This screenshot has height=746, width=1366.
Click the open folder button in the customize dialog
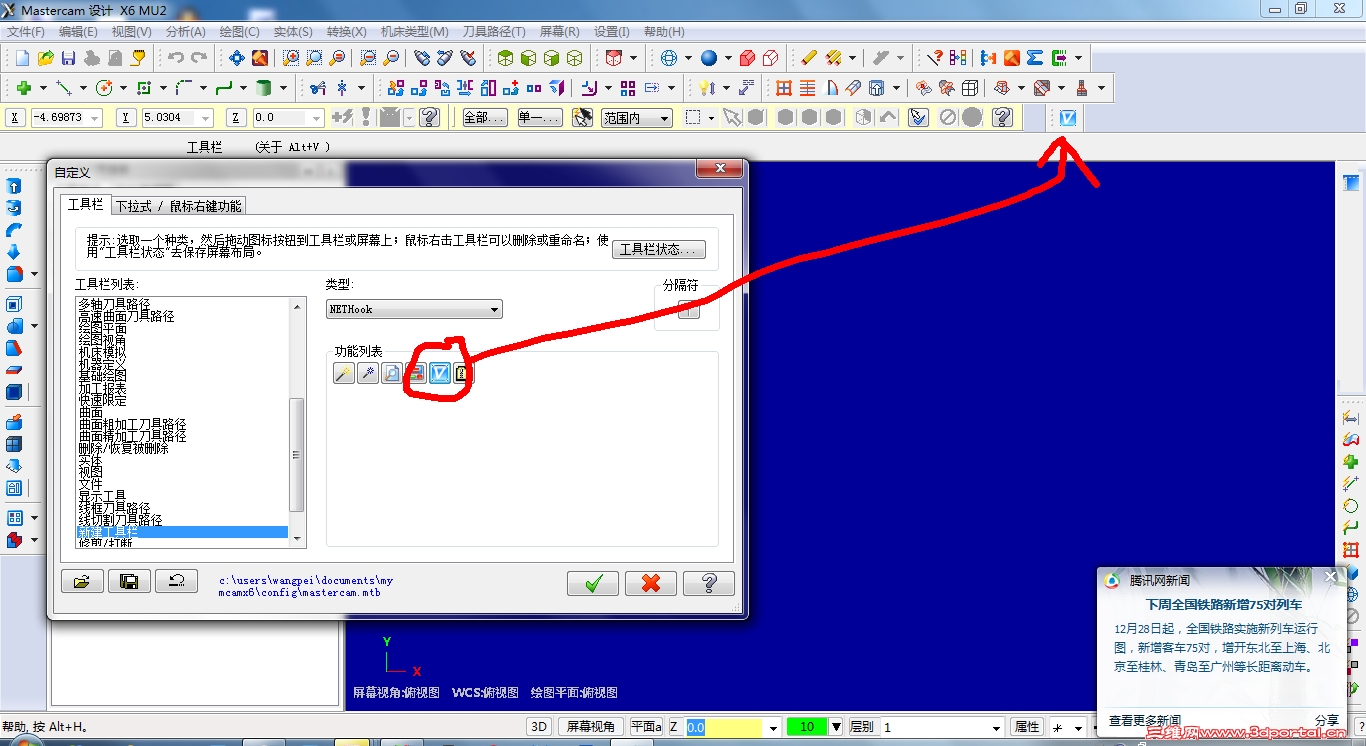tap(82, 582)
